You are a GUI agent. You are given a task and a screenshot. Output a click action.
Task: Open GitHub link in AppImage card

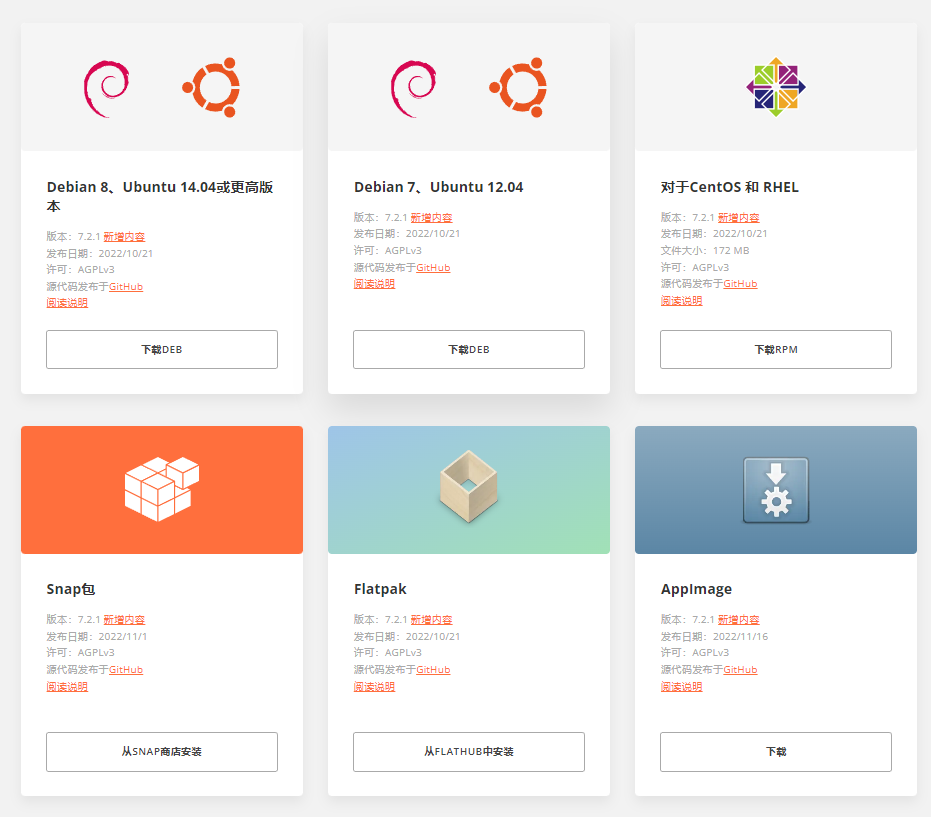pyautogui.click(x=740, y=669)
